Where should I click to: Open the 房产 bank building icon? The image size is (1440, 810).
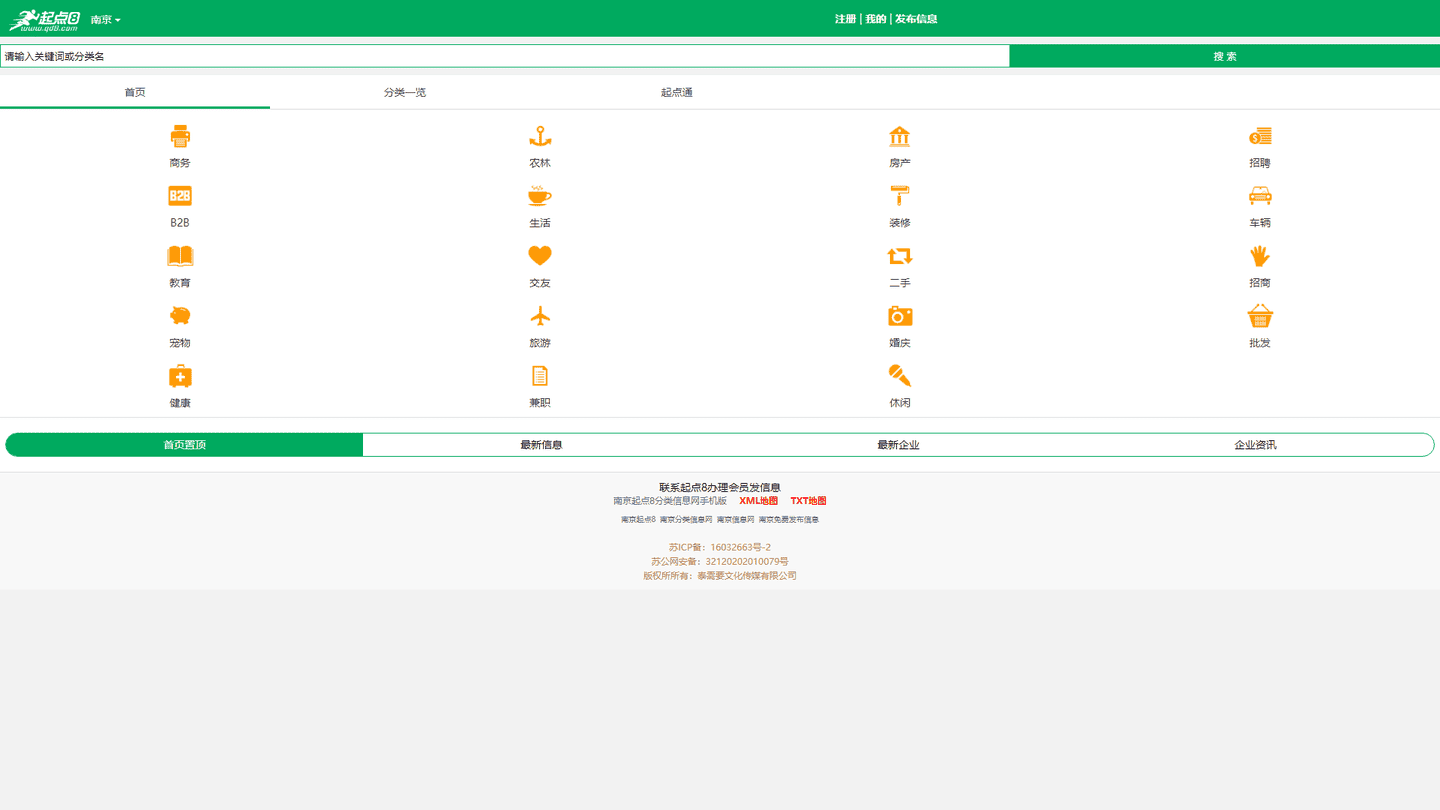click(900, 136)
